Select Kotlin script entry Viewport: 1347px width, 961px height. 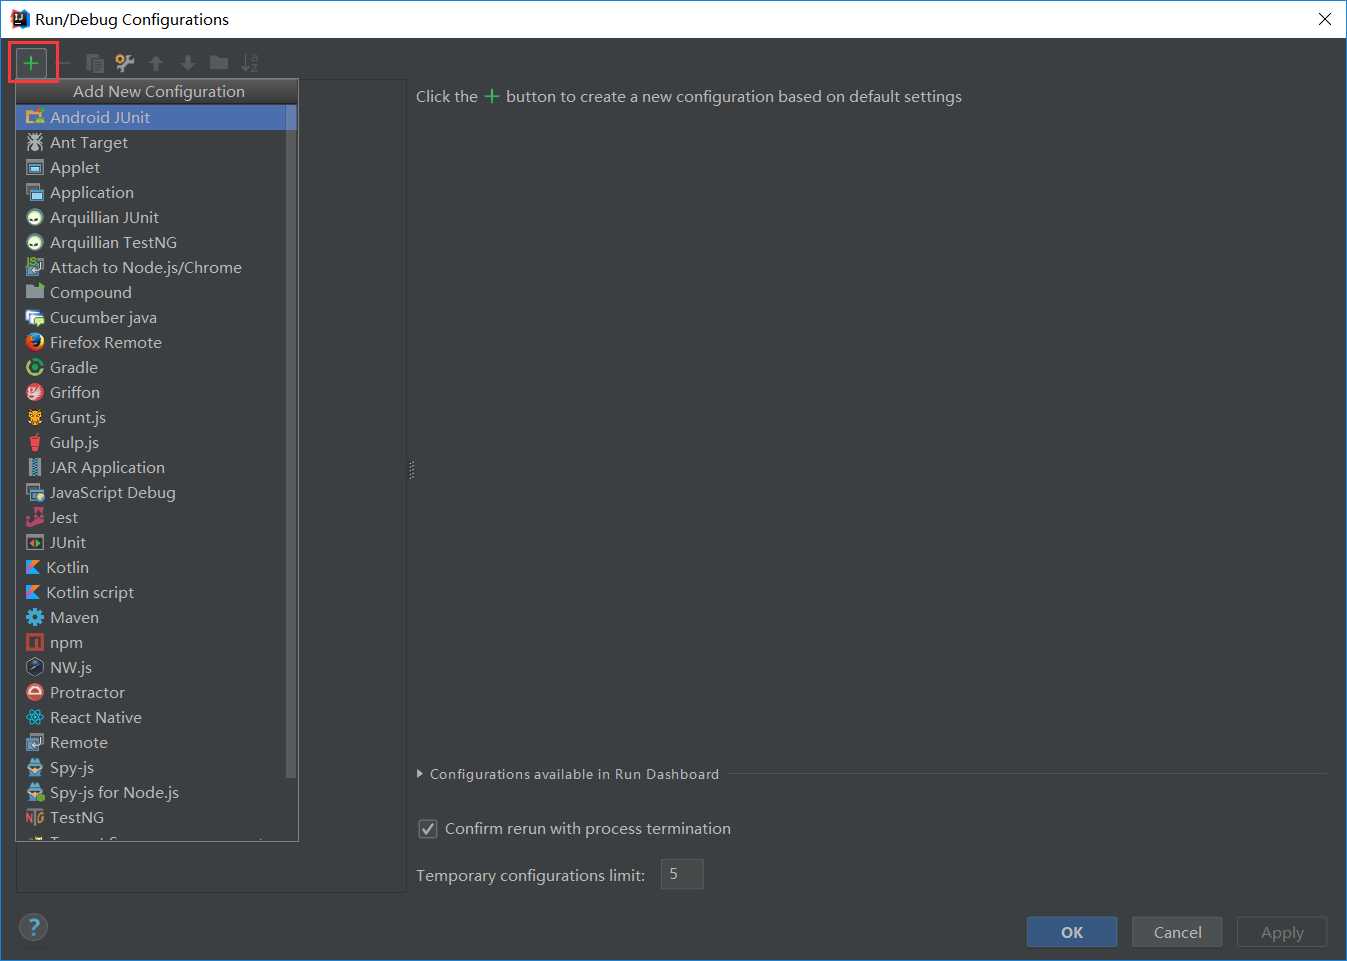pos(151,592)
